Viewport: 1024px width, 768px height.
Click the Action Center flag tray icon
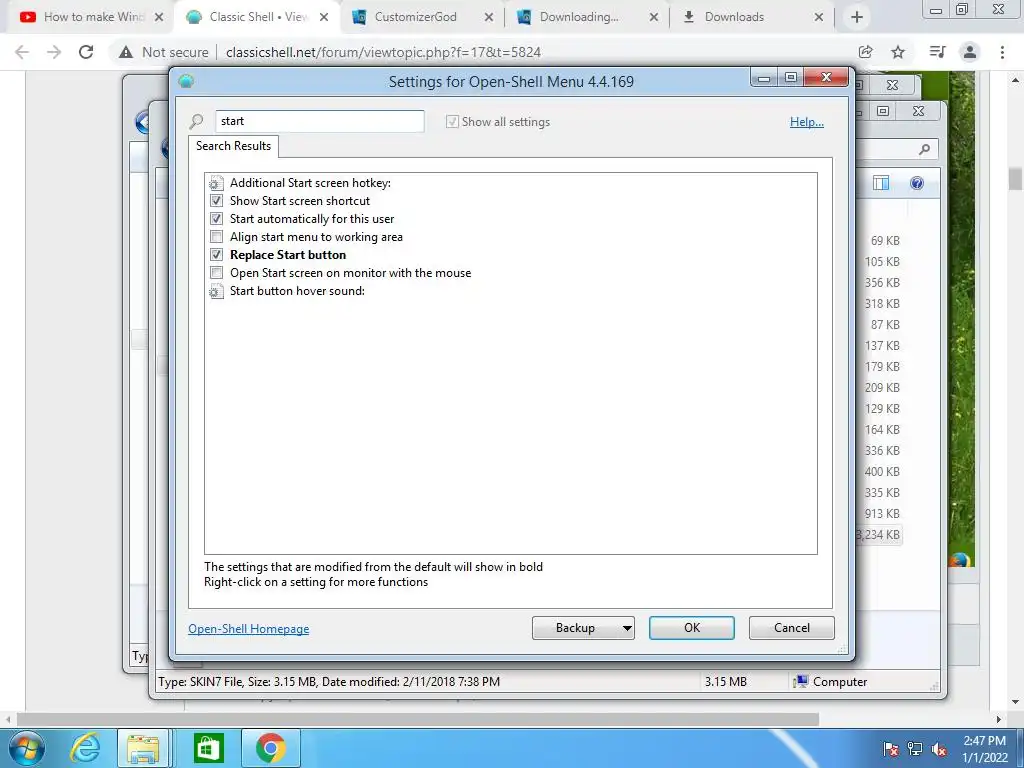pos(890,749)
